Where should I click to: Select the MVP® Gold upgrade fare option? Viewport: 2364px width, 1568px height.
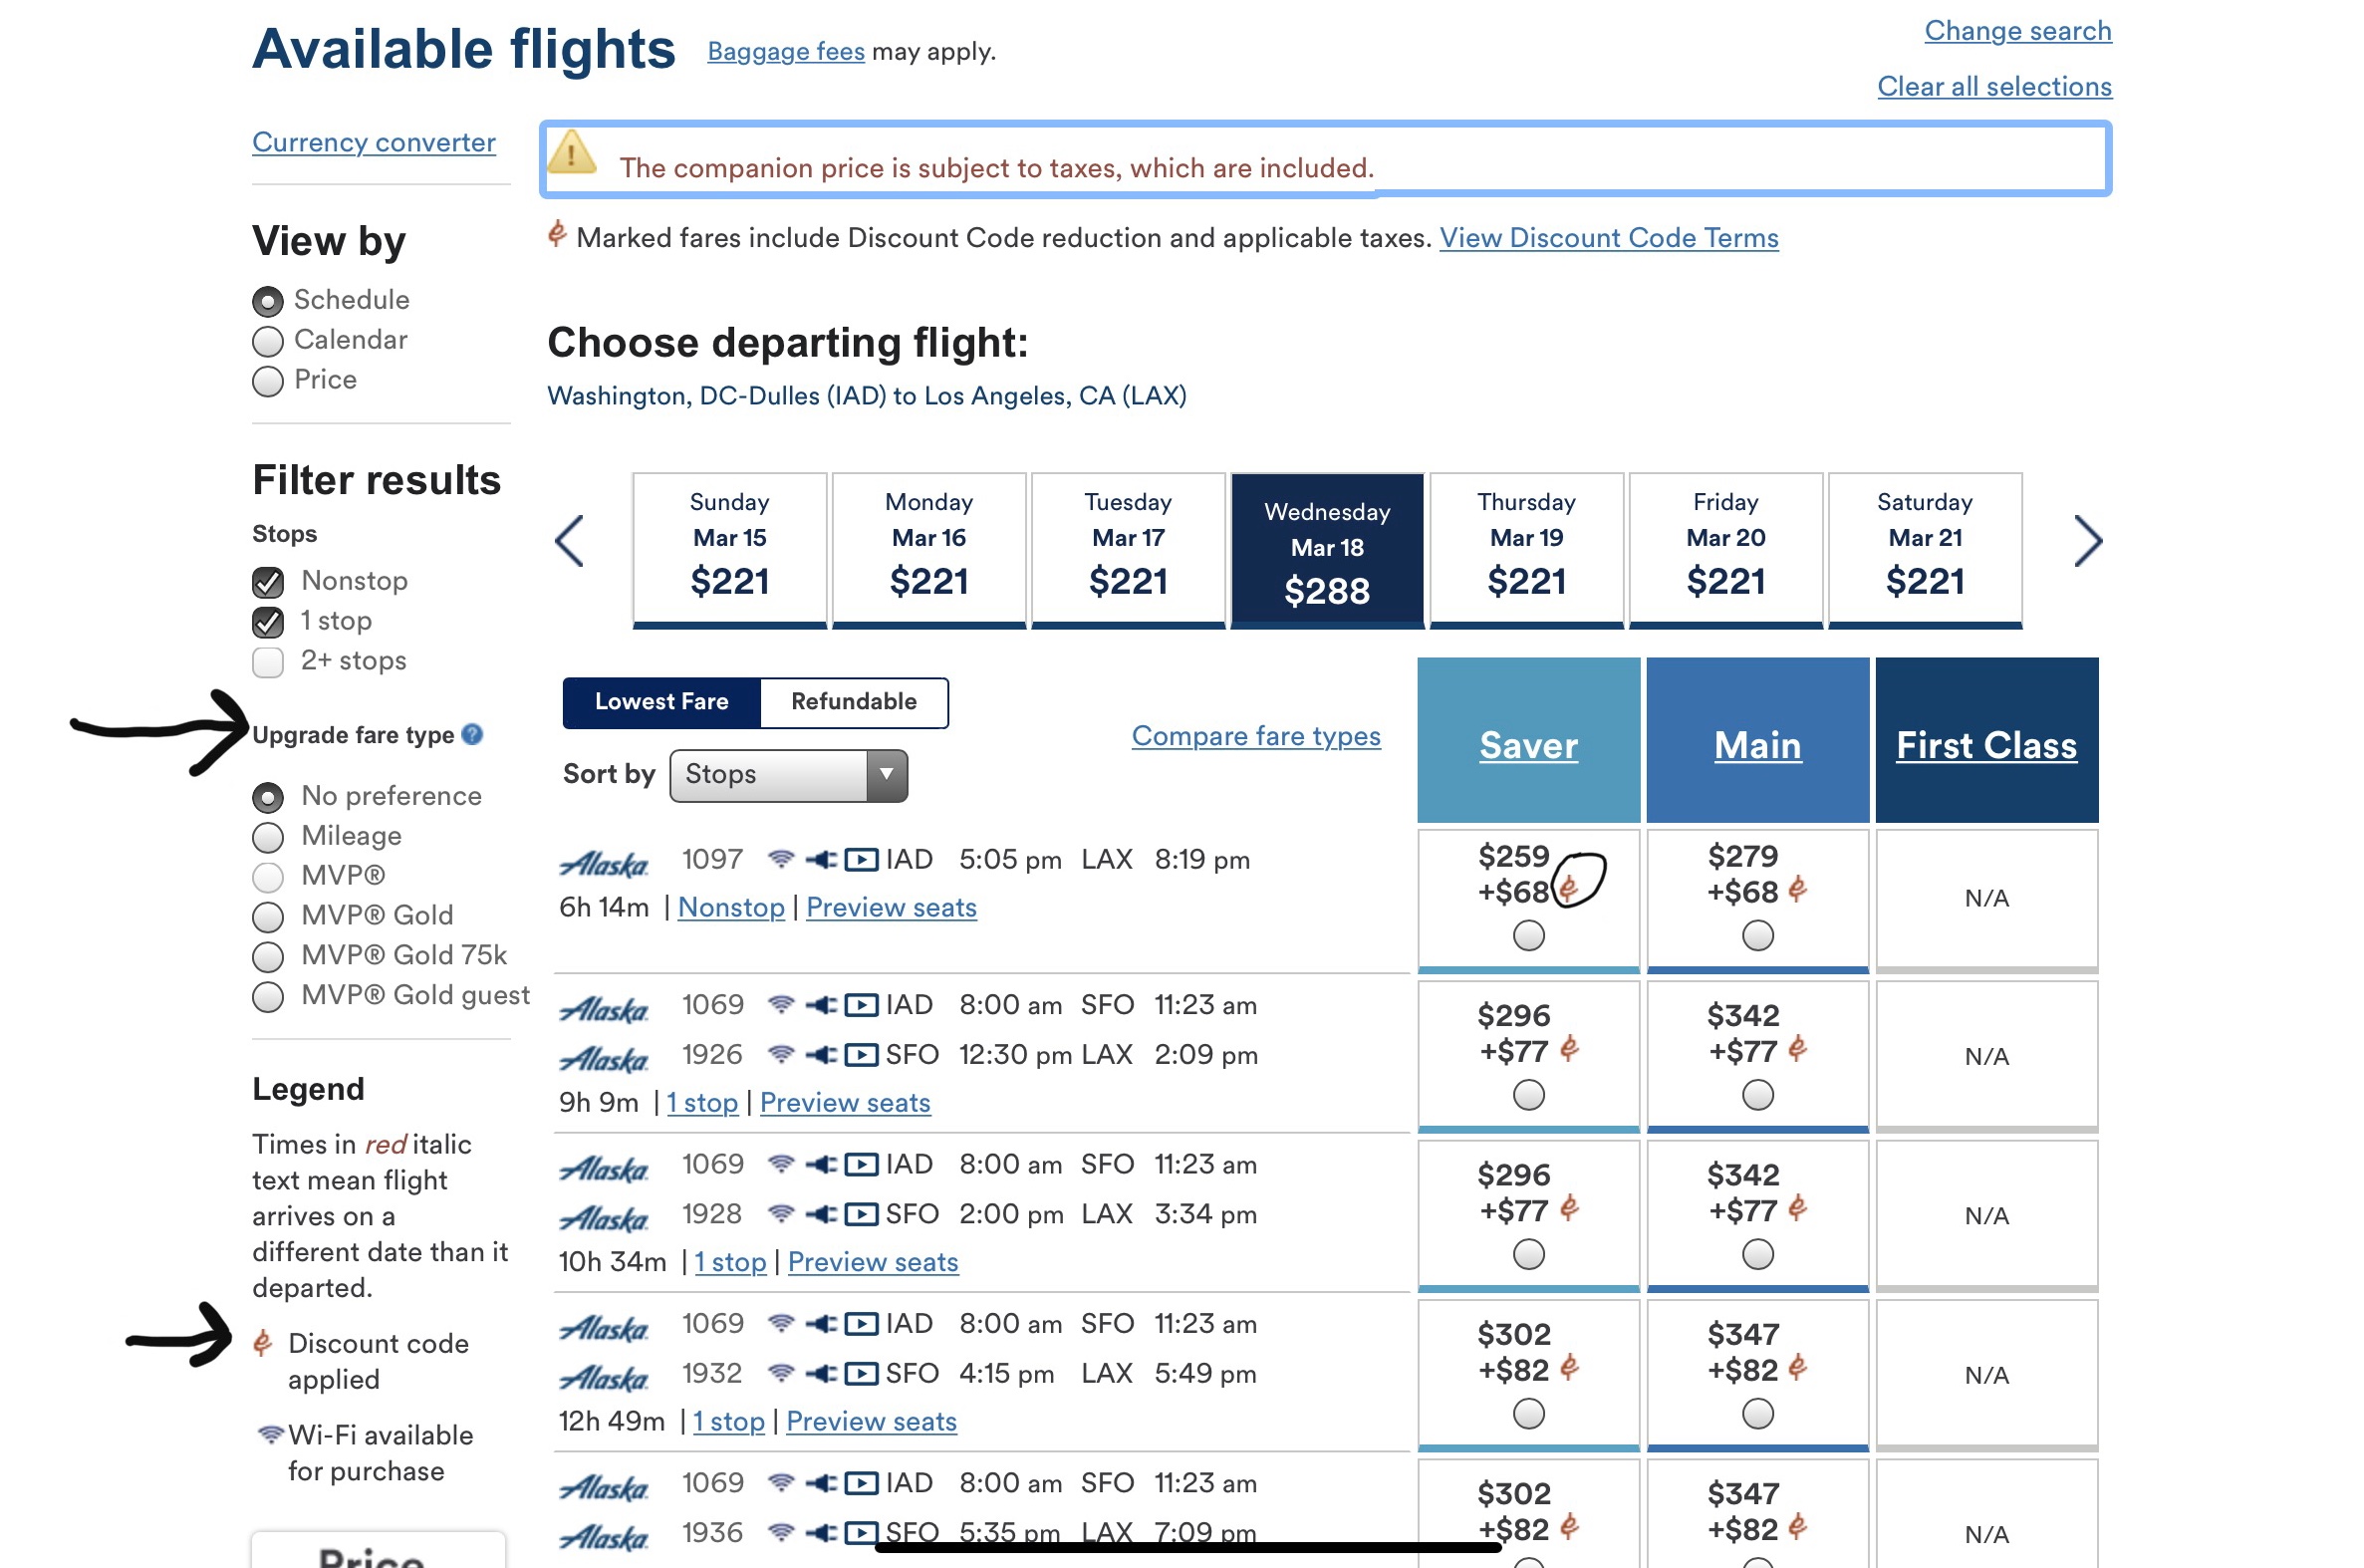(267, 916)
